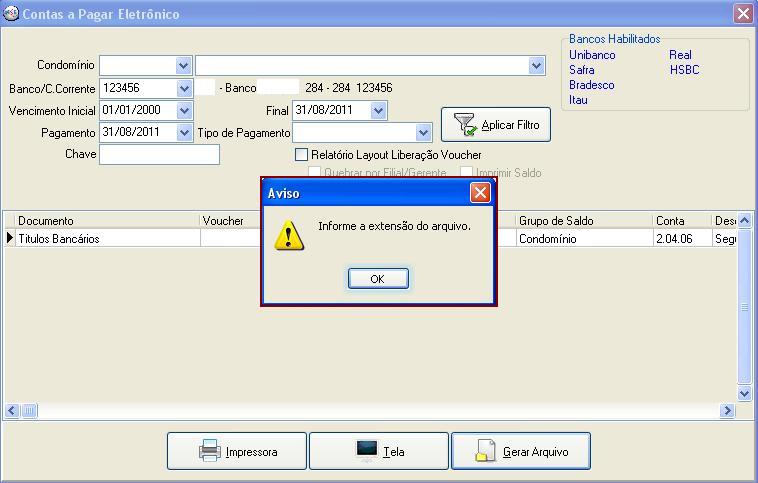
Task: Click the Bradesco bank link
Action: tap(591, 85)
